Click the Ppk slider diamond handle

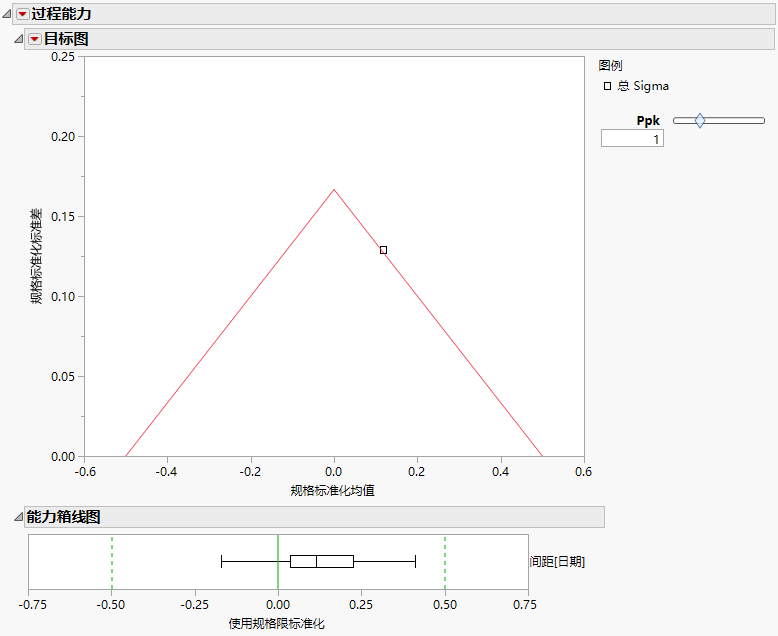700,121
